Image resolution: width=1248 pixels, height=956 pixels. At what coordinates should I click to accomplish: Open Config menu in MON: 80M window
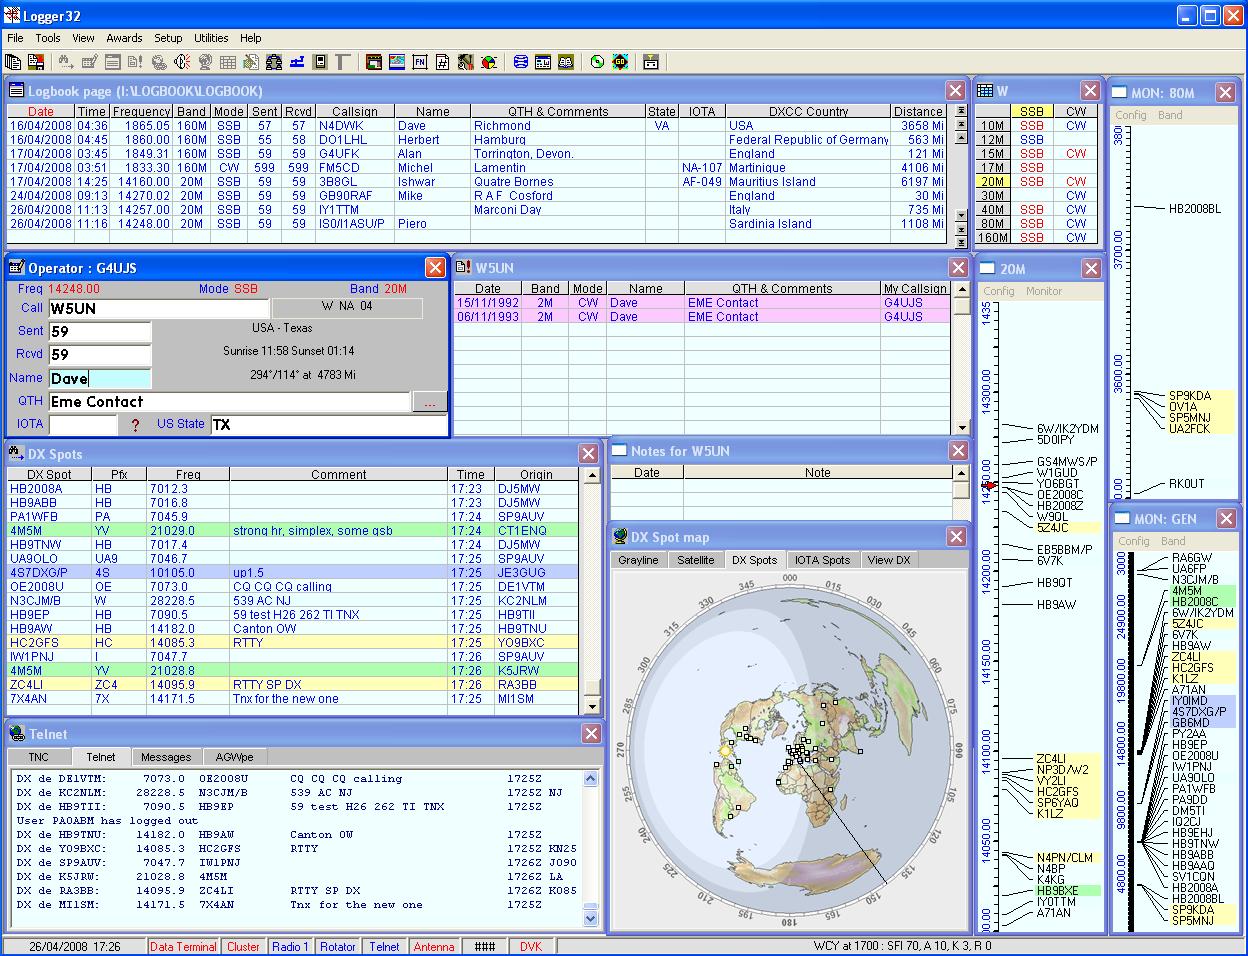coord(1131,115)
